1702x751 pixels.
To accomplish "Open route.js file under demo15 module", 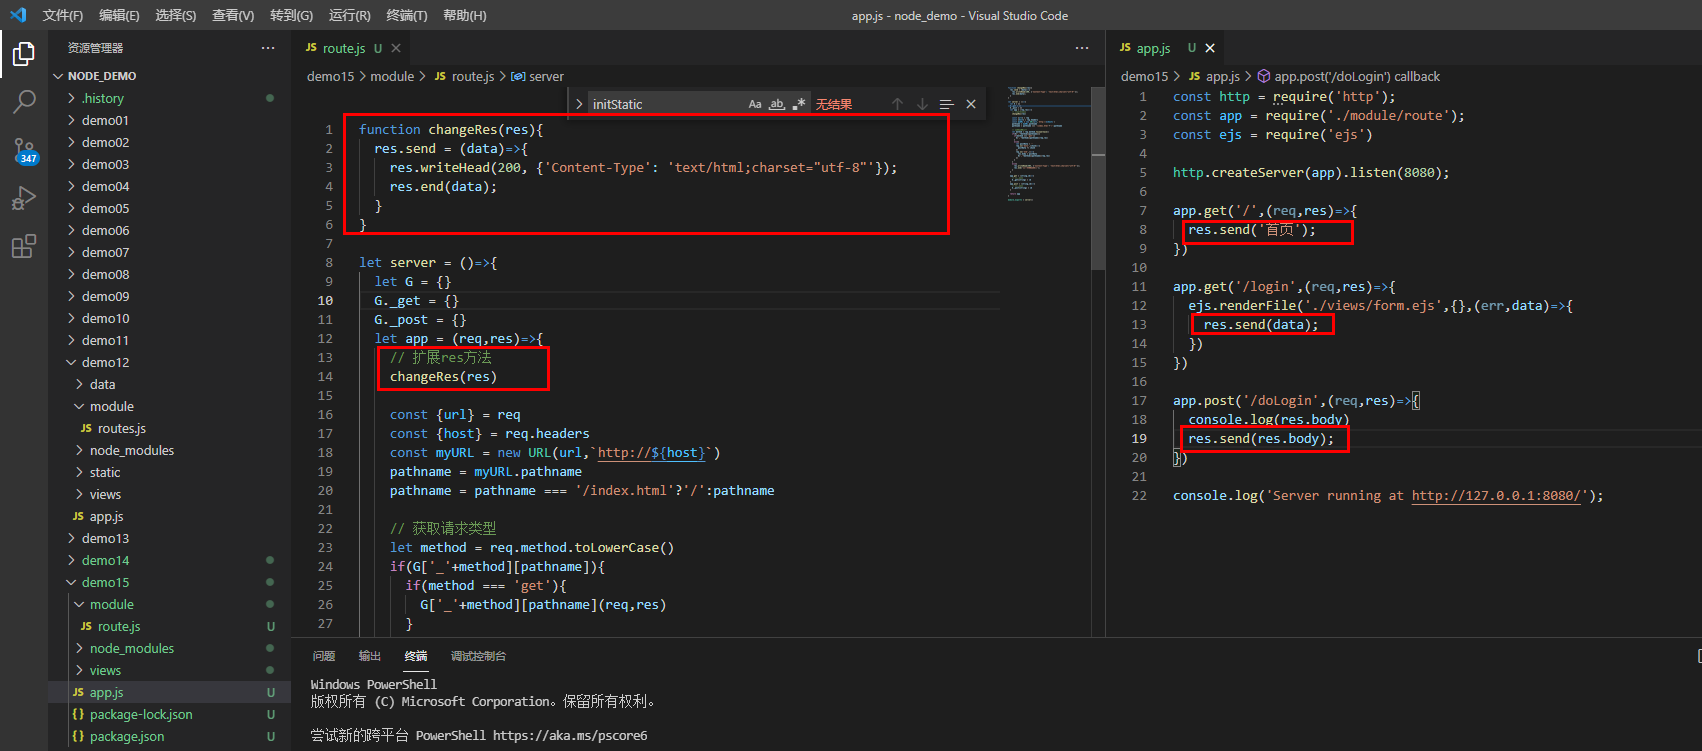I will [x=169, y=626].
